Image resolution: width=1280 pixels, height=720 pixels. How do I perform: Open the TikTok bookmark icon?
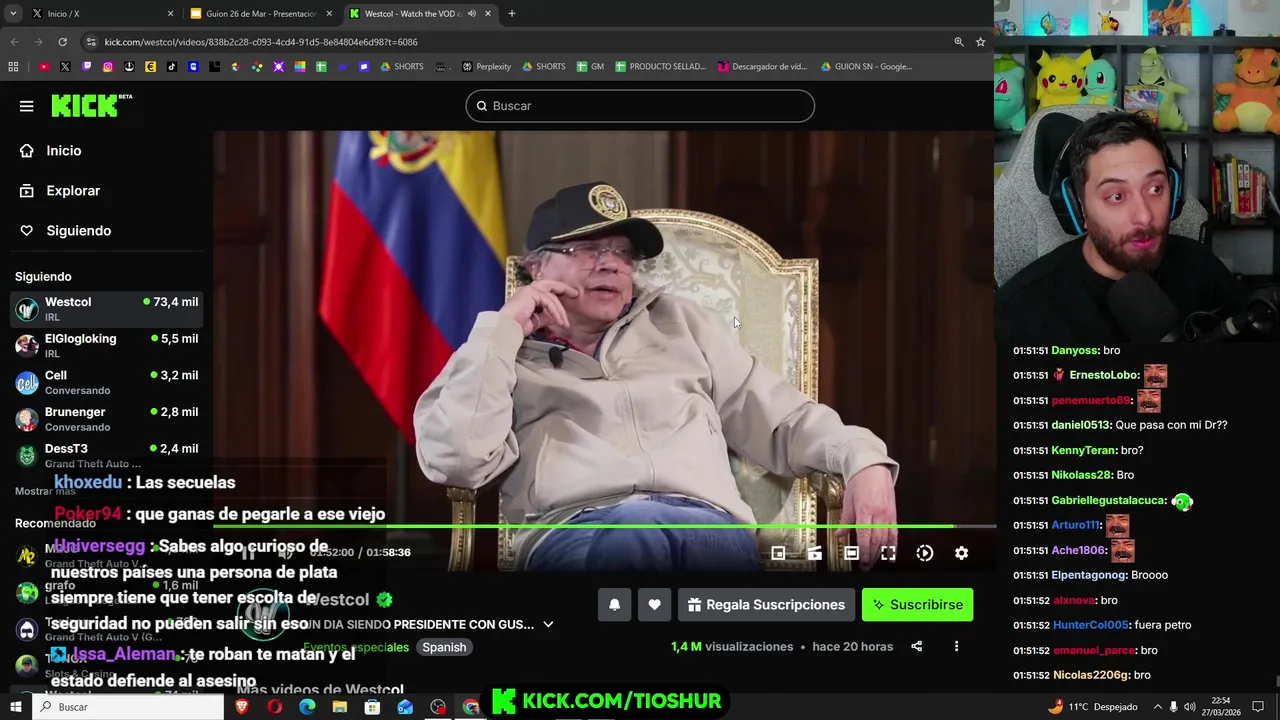(172, 67)
